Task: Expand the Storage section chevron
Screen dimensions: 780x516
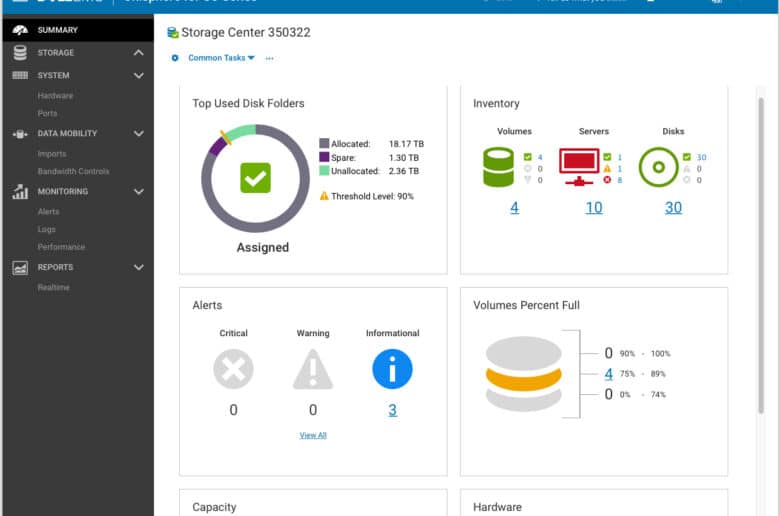Action: coord(139,53)
